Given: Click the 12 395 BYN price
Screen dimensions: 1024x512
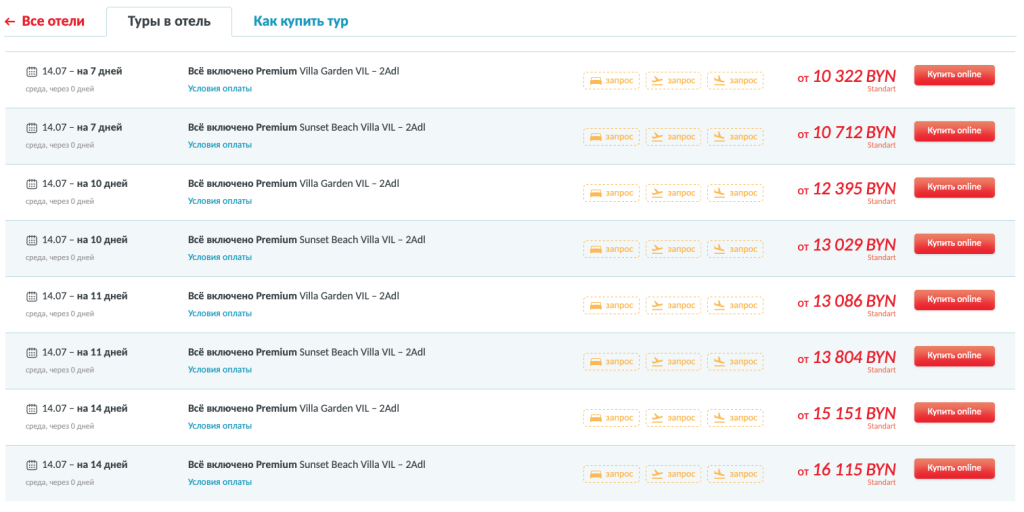Looking at the screenshot, I should click(x=853, y=188).
